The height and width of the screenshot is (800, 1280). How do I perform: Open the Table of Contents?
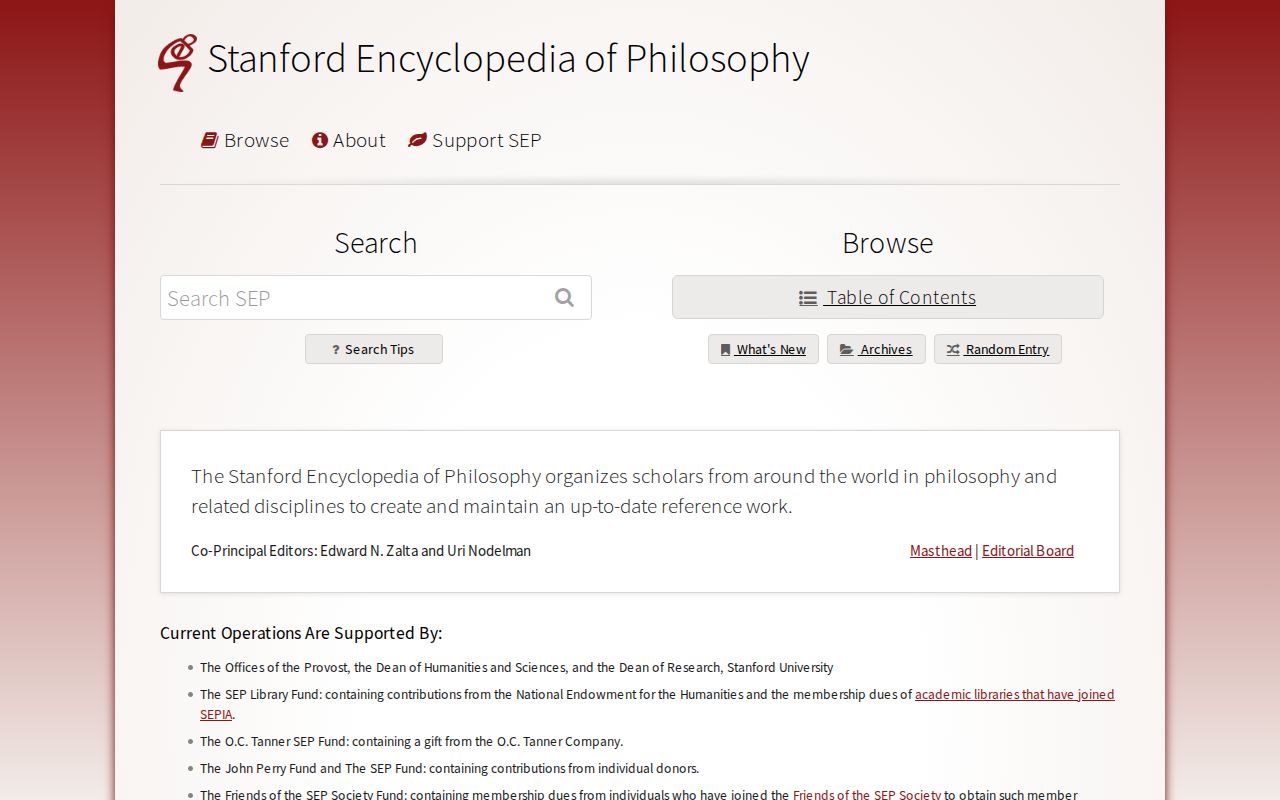coord(900,297)
